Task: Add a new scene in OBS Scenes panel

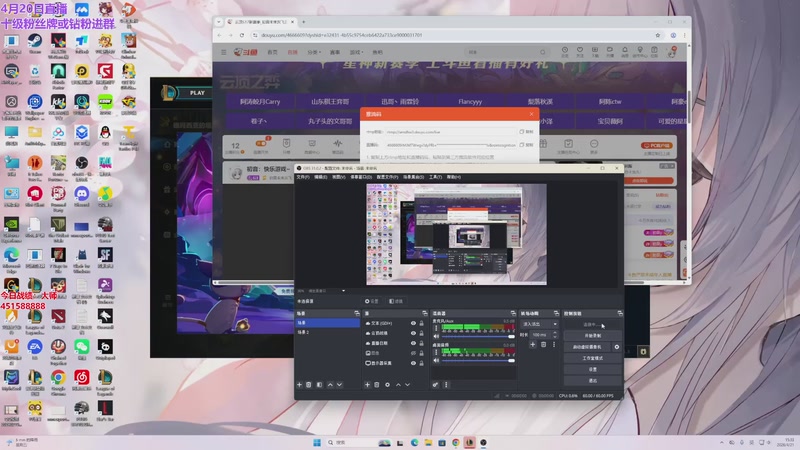Action: click(x=299, y=385)
